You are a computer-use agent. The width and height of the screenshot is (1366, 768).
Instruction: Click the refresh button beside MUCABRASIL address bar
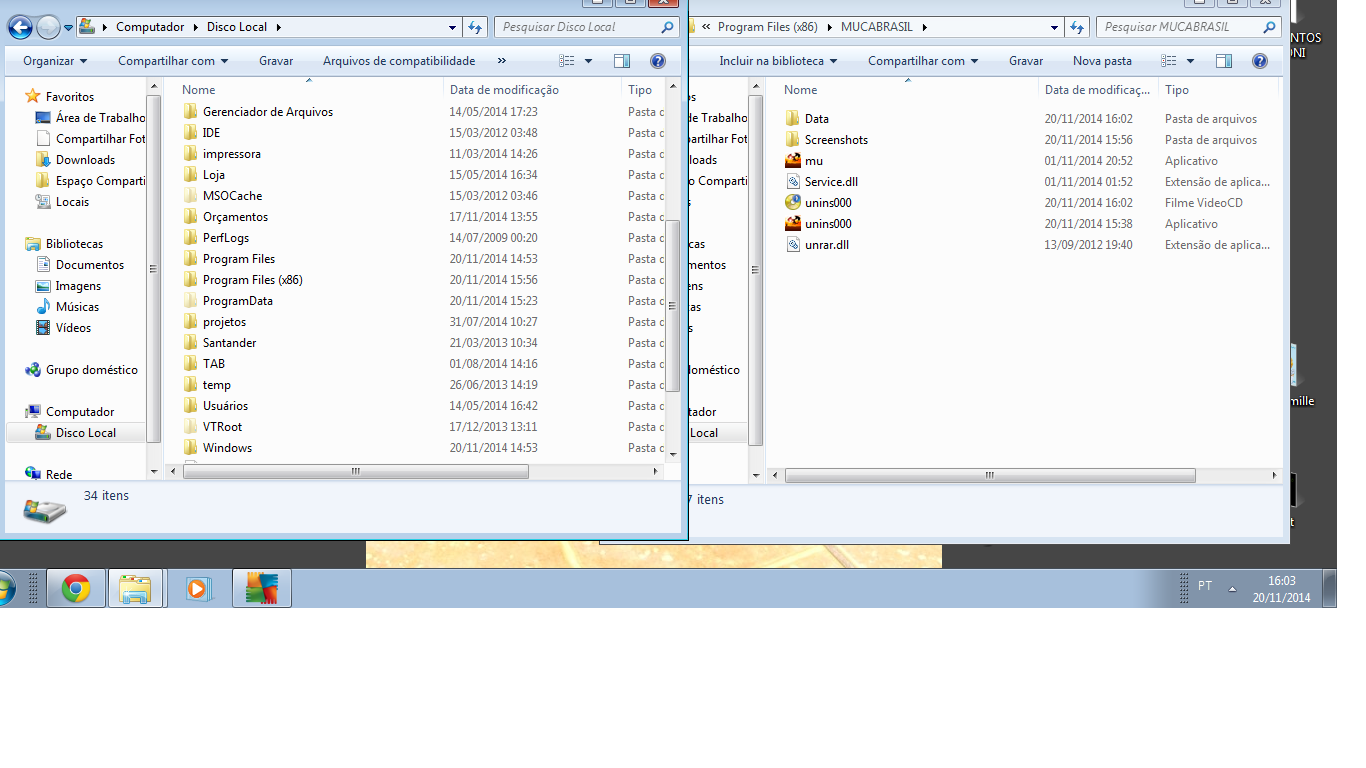[1077, 27]
